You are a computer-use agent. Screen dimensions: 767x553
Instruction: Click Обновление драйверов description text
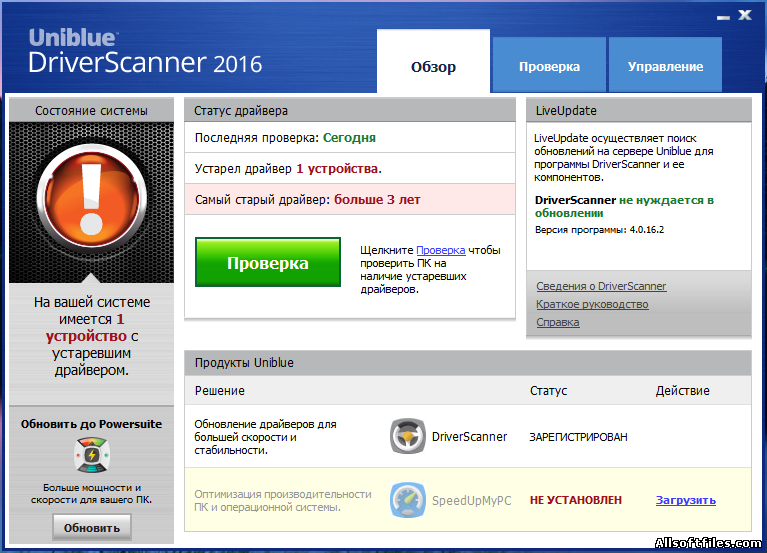pyautogui.click(x=265, y=437)
